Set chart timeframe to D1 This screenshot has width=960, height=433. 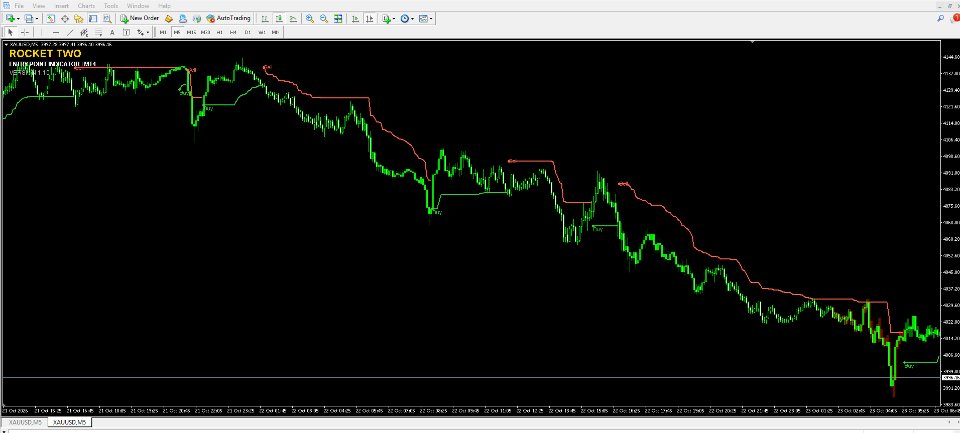click(247, 32)
